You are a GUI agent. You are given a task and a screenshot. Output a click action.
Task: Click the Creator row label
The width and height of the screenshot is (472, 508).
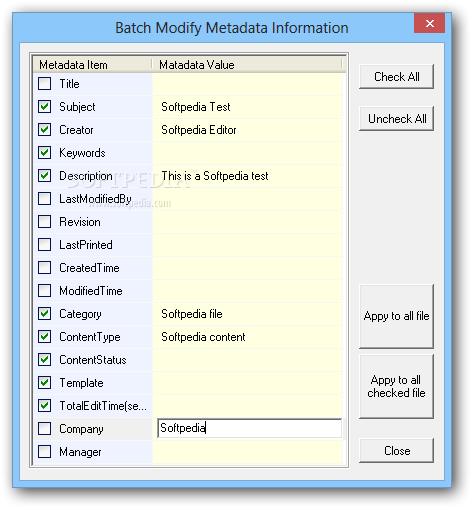tap(76, 130)
